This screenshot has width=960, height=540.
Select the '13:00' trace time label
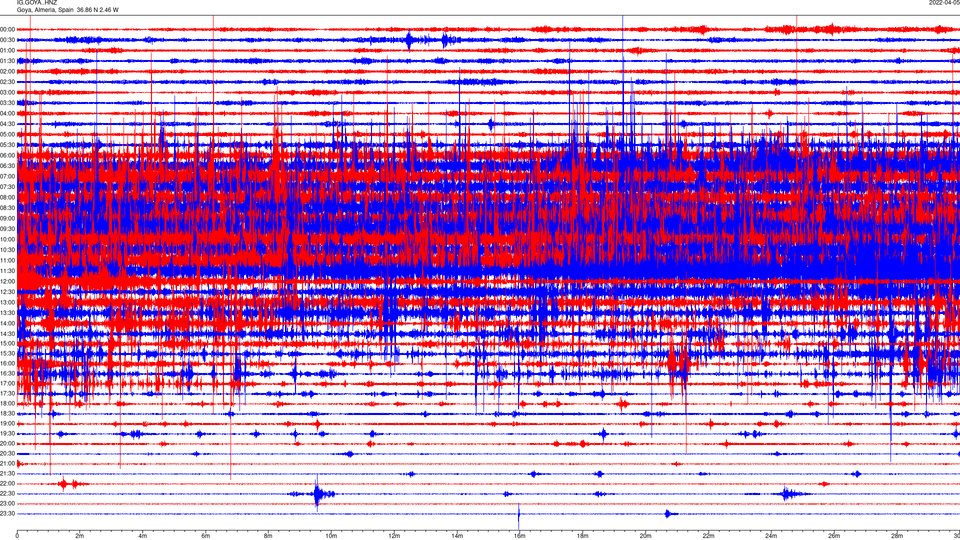click(7, 302)
